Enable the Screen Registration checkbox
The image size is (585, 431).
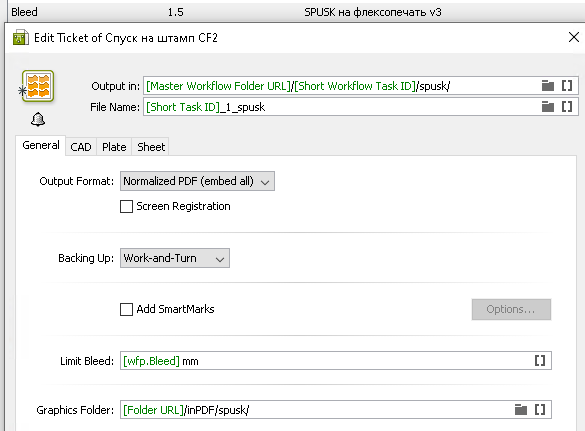point(126,206)
